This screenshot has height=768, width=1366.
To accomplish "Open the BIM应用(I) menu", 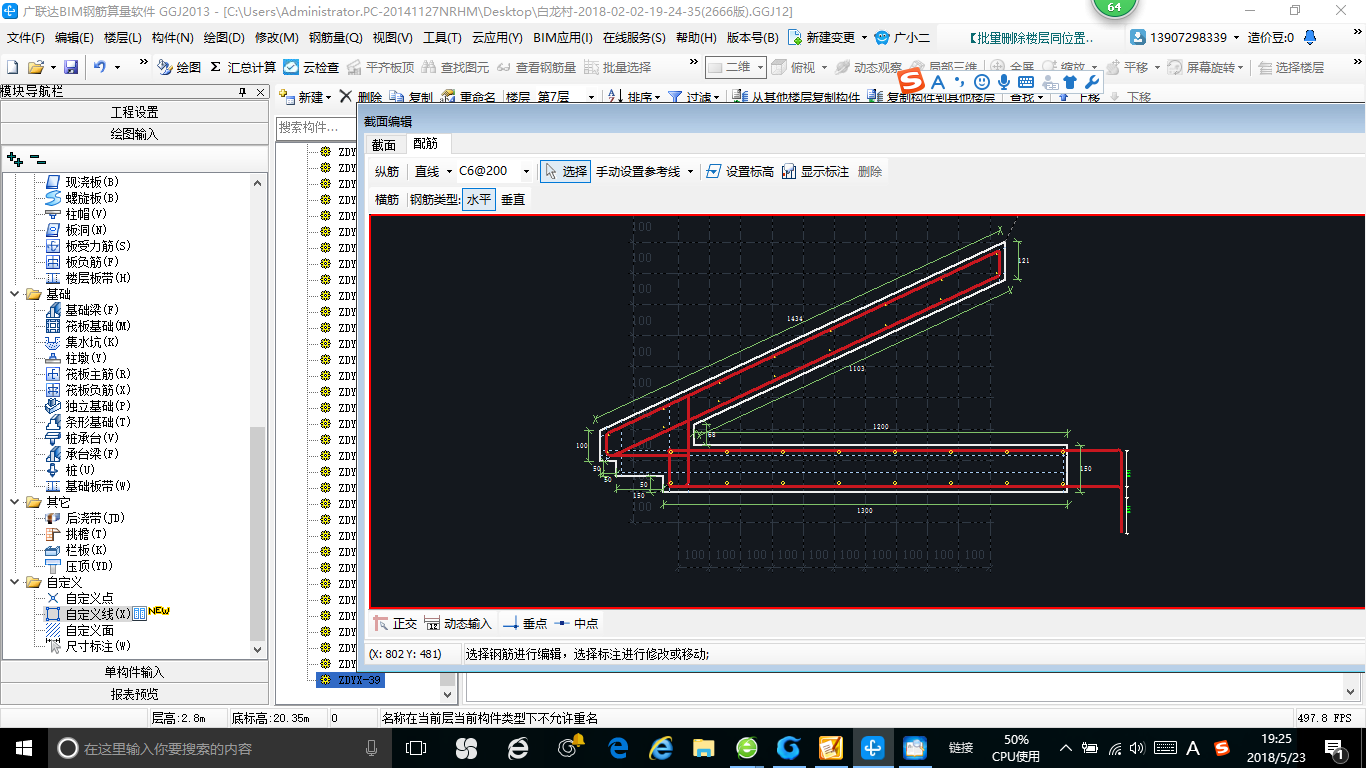I will pyautogui.click(x=563, y=38).
